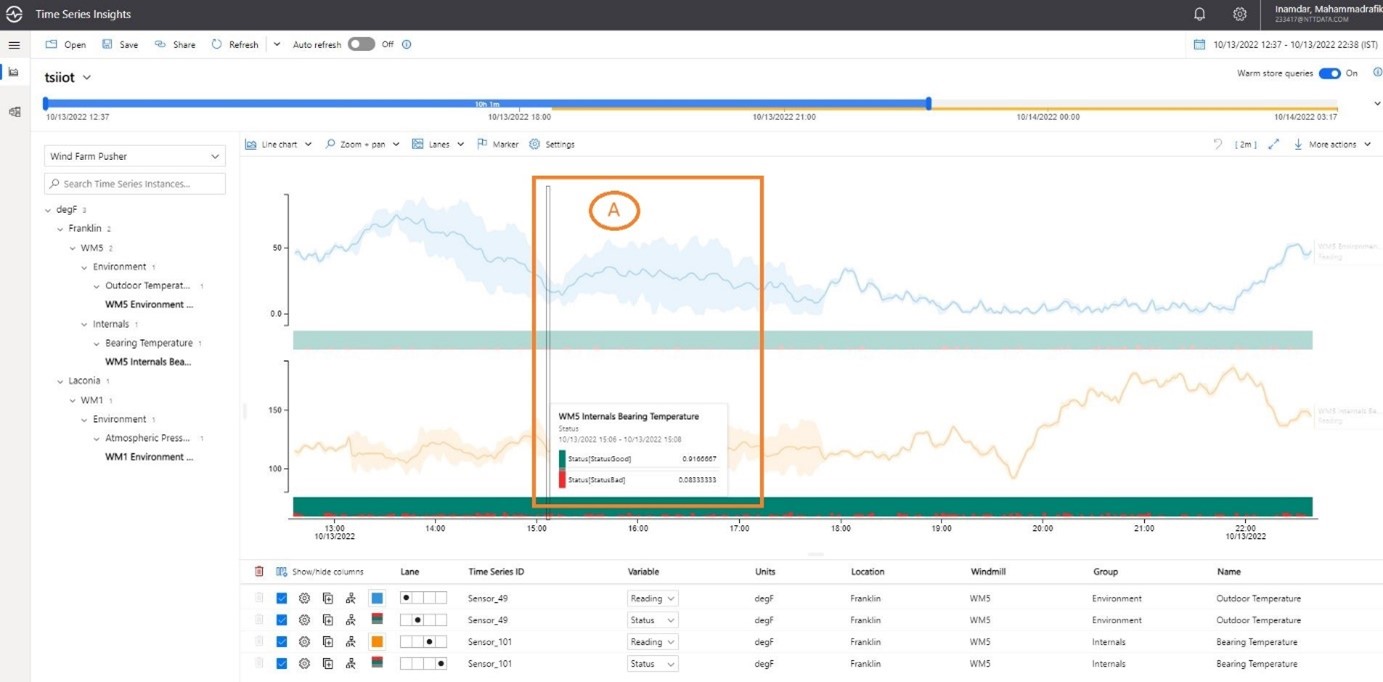
Task: Open the Lanes menu
Action: 438,144
